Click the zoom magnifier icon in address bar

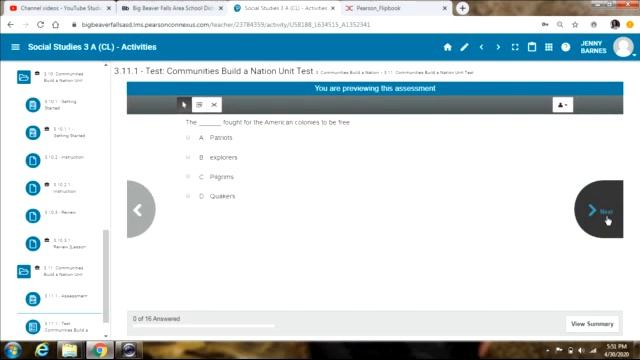click(560, 24)
